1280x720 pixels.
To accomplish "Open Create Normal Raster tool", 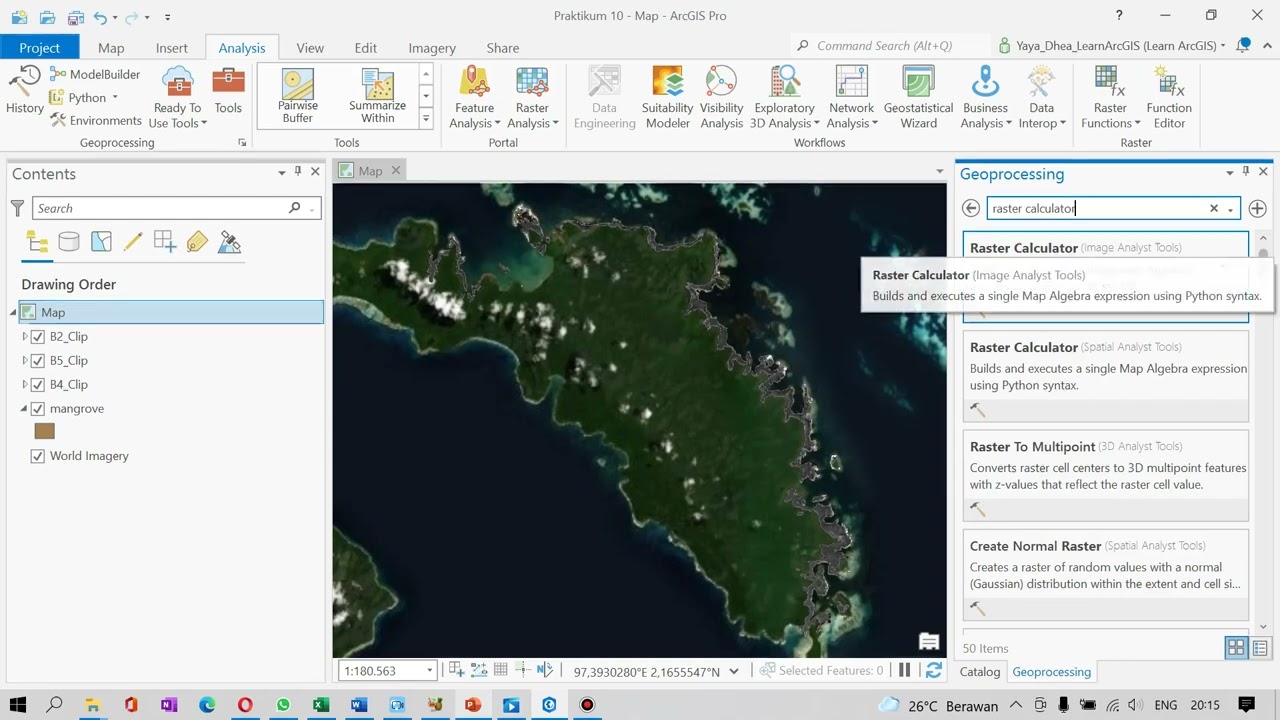I will pyautogui.click(x=1106, y=574).
